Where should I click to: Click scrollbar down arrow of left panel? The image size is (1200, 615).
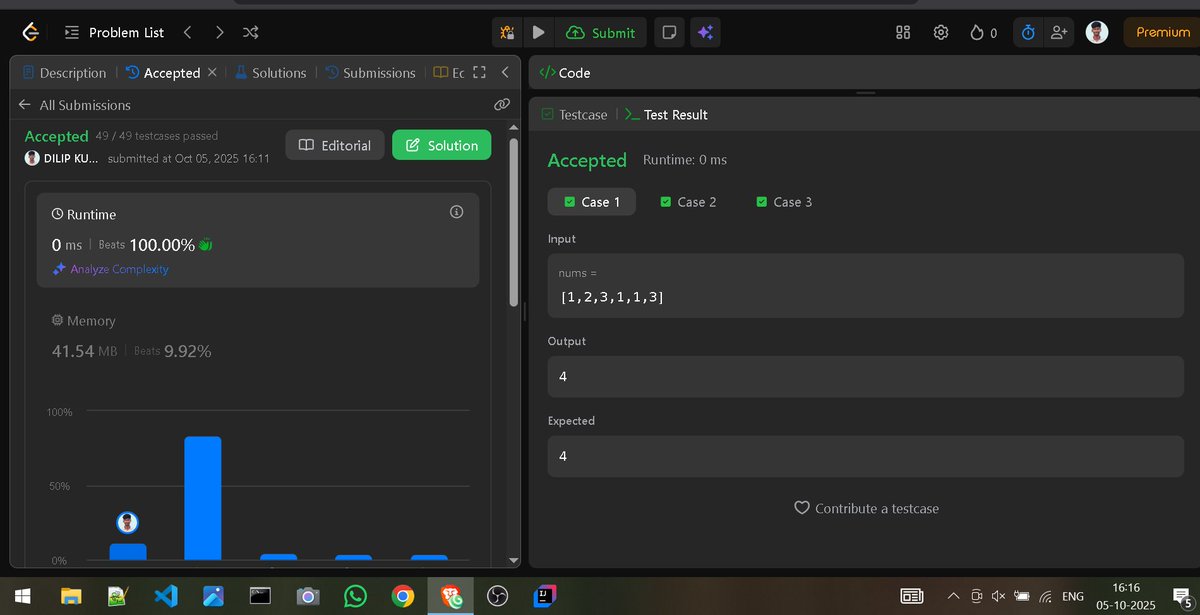click(x=514, y=561)
